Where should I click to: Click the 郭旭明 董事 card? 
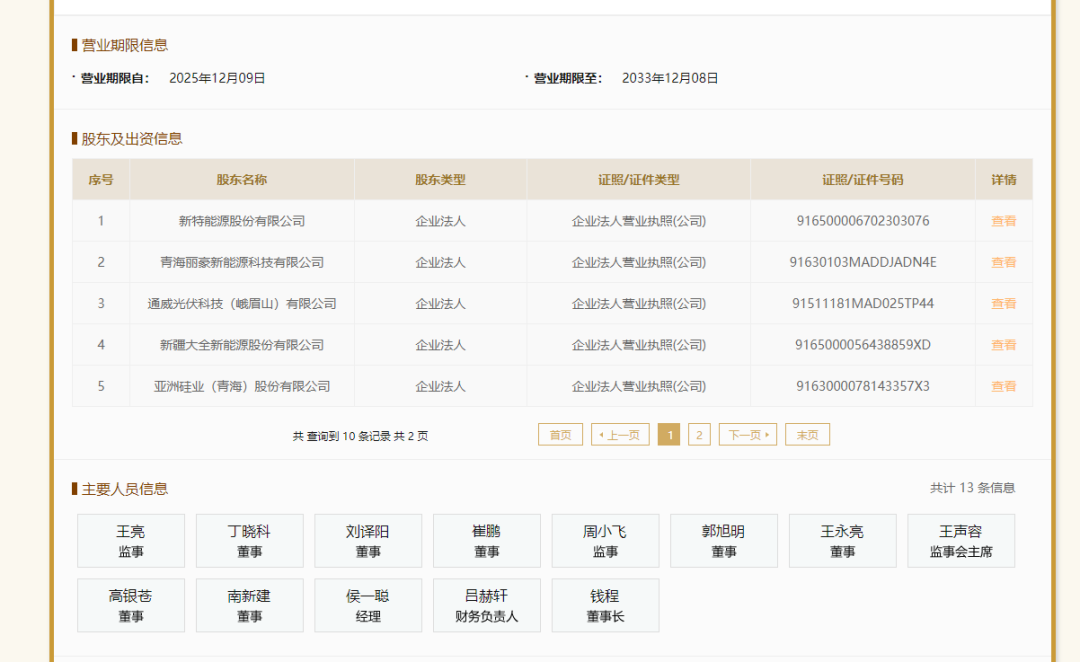[x=724, y=541]
